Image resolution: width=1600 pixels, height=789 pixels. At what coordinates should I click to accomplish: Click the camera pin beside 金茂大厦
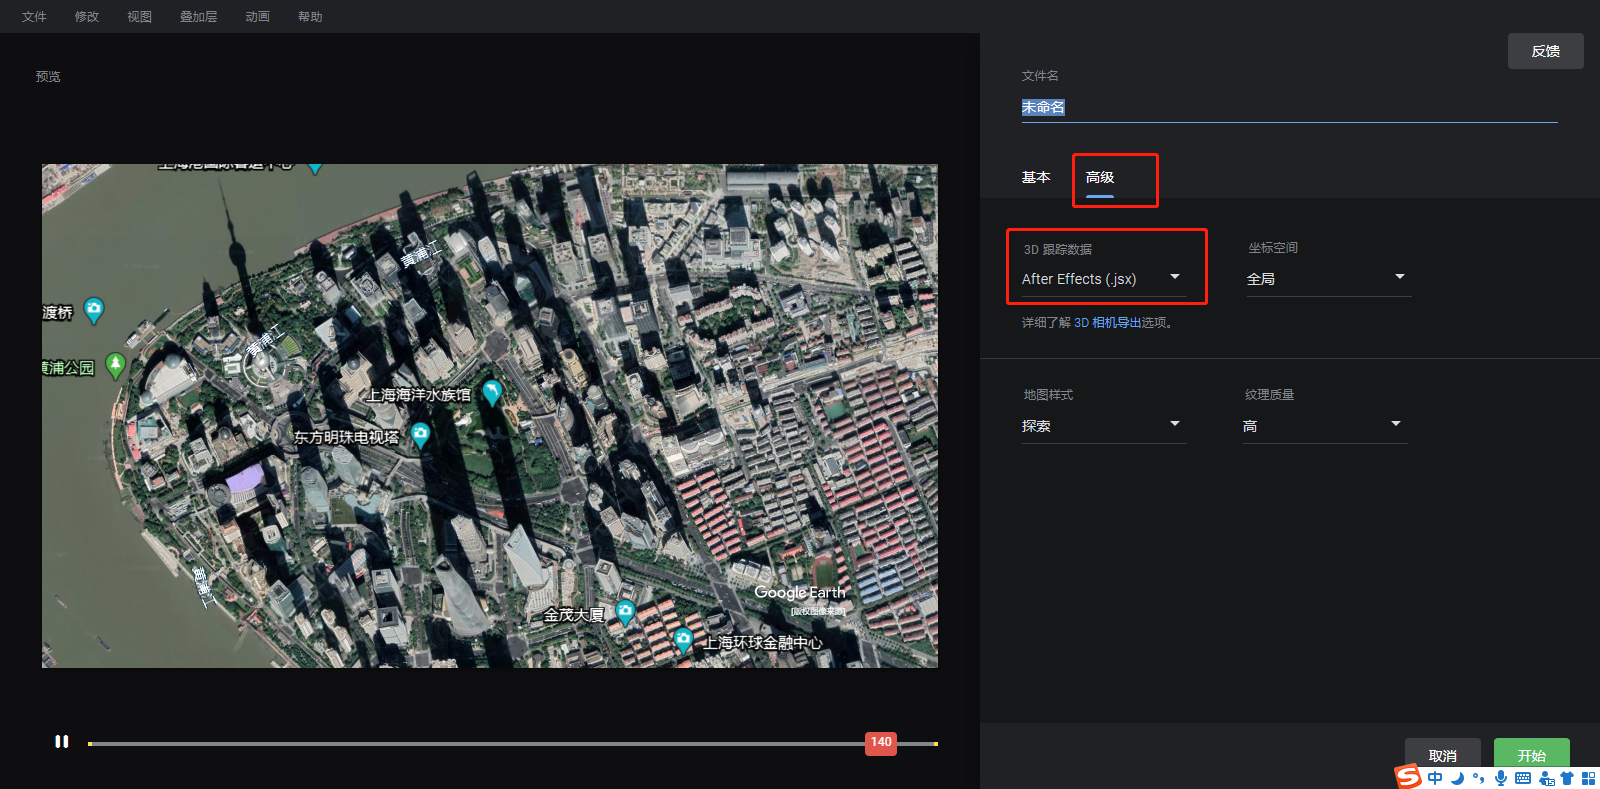(625, 612)
